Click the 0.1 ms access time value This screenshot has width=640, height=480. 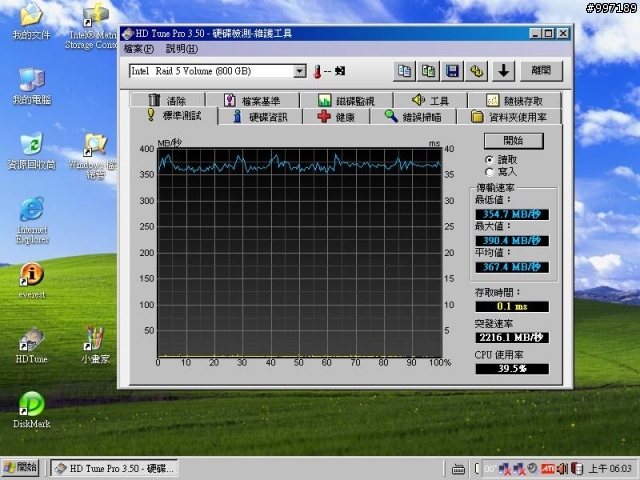[512, 307]
